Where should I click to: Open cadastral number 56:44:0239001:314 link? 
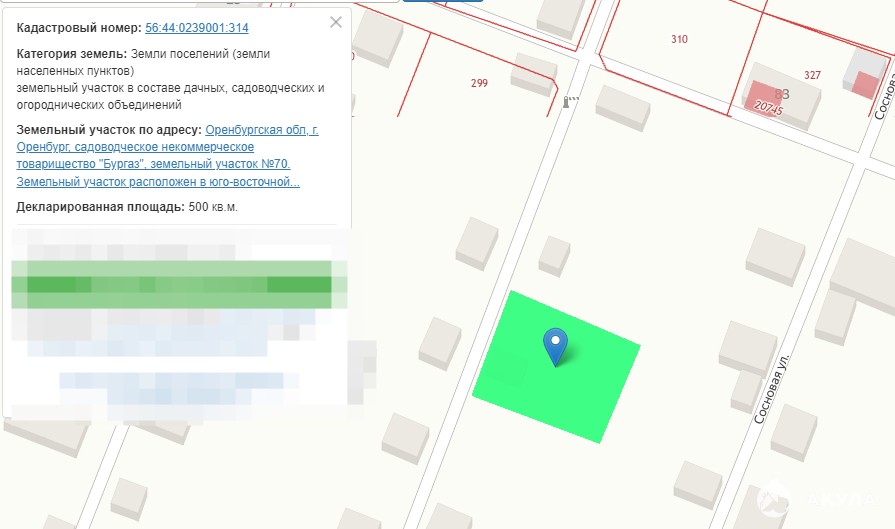[x=197, y=28]
